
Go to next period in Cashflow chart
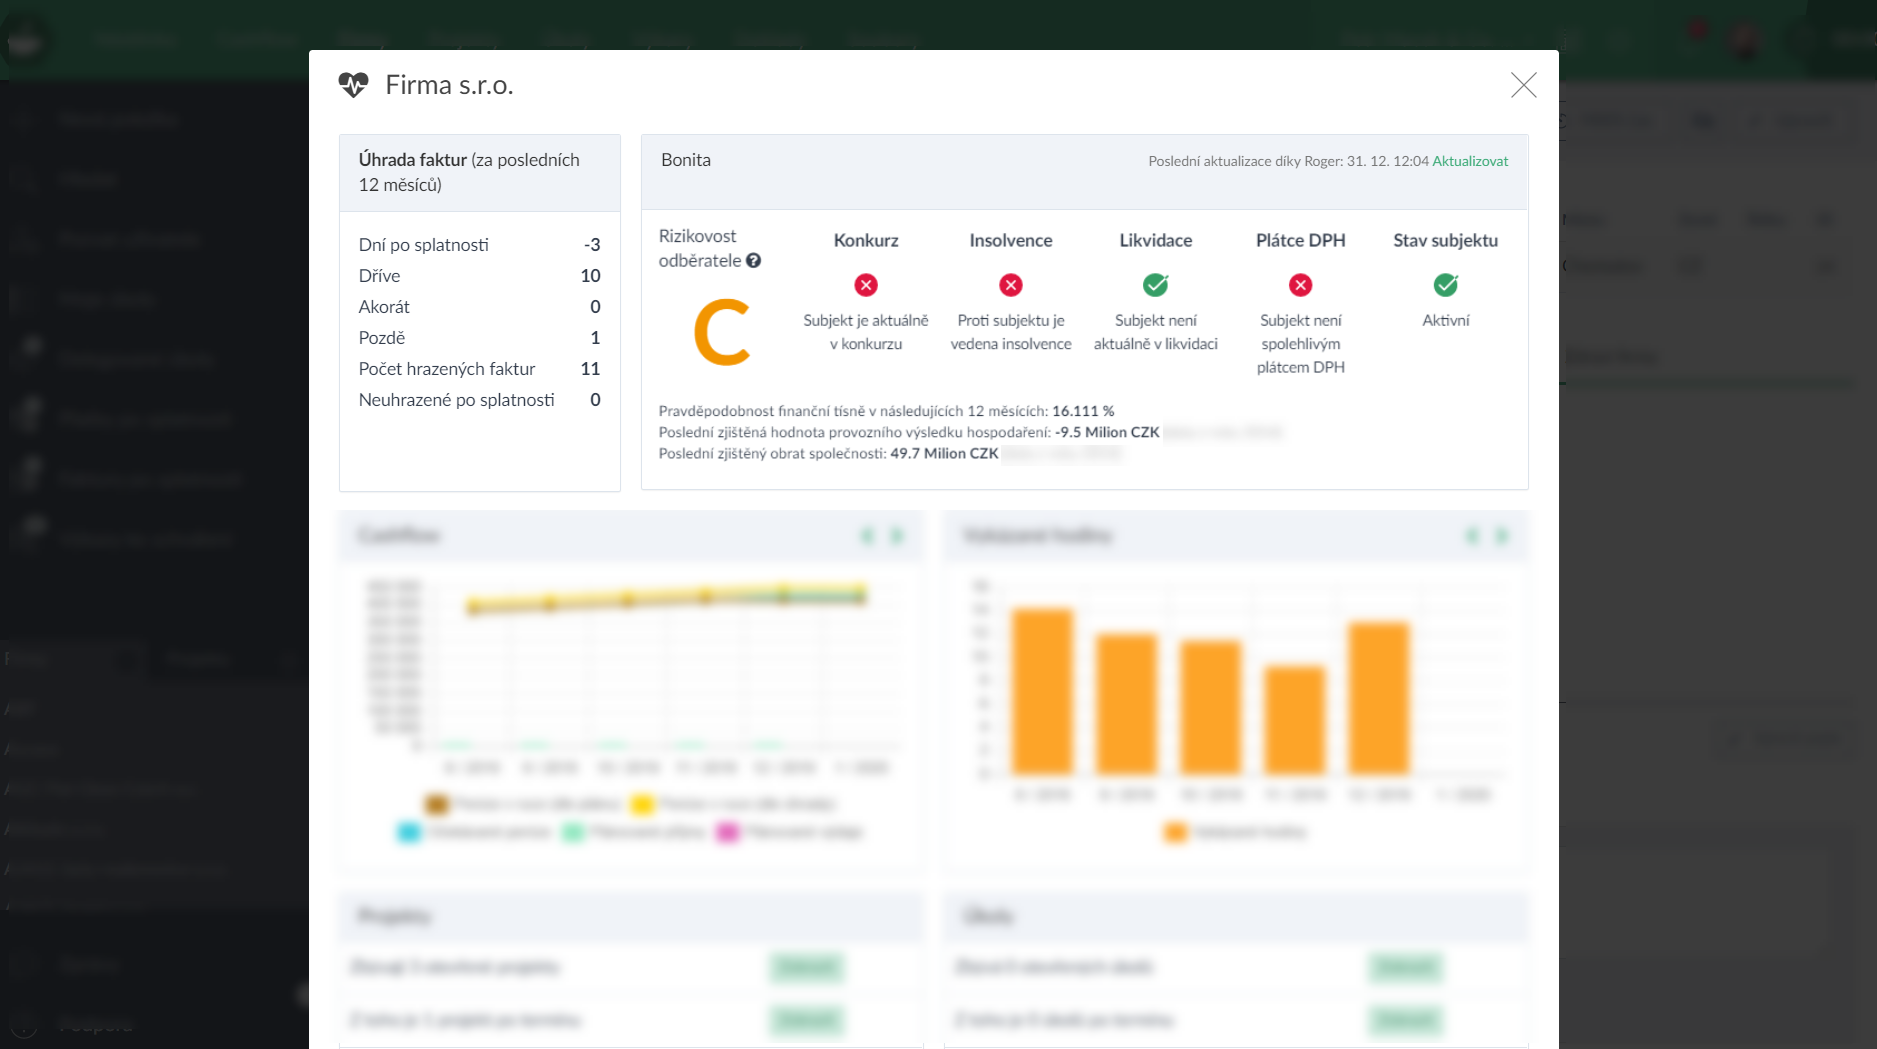click(897, 536)
